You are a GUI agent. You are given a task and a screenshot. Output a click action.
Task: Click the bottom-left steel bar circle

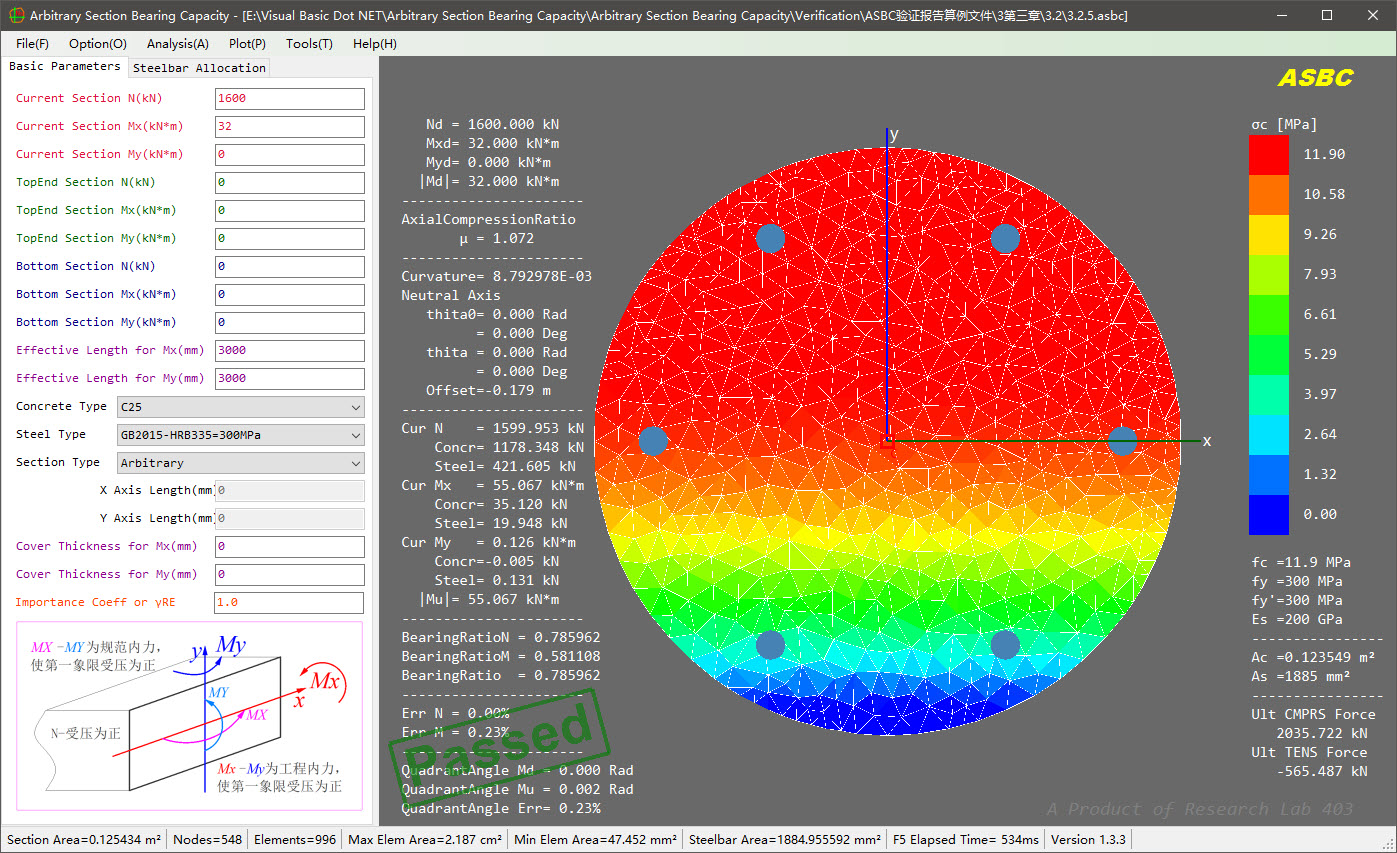coord(770,645)
